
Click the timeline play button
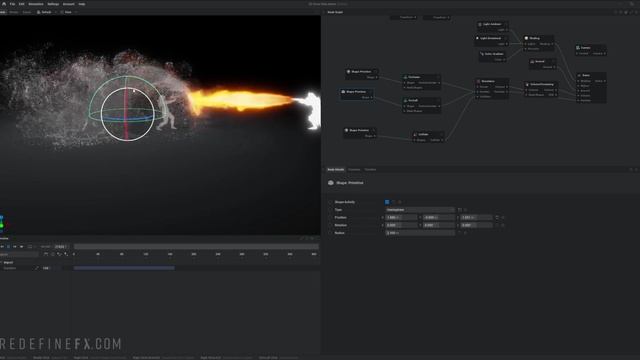(8, 247)
